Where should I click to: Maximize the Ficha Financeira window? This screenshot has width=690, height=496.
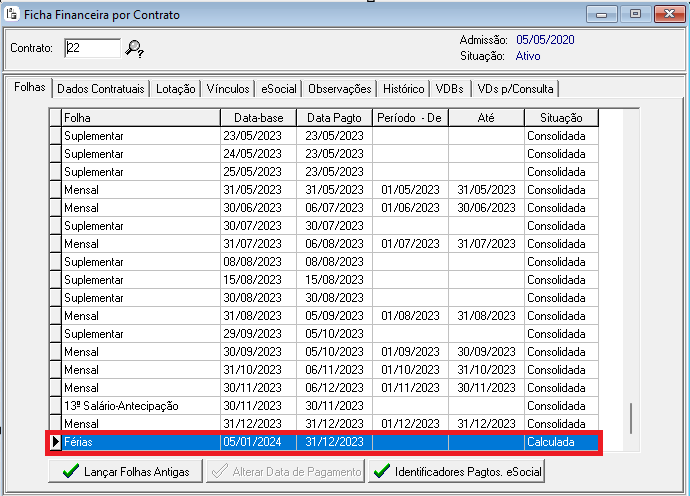tap(633, 14)
